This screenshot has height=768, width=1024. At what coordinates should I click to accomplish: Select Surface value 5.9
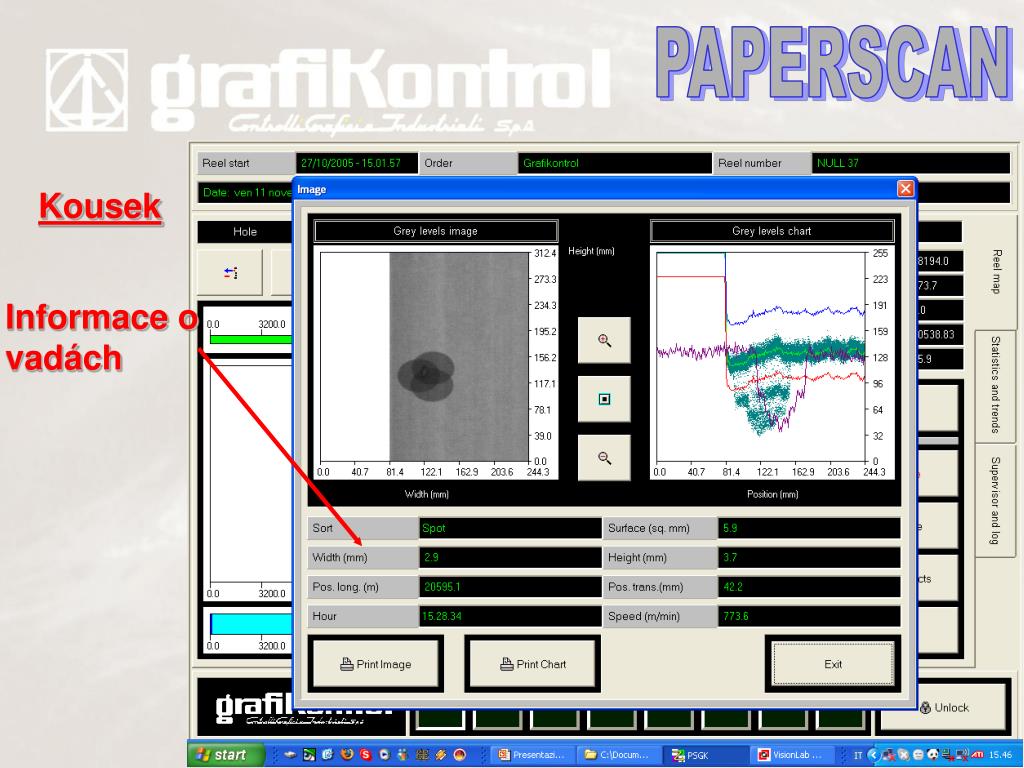808,528
